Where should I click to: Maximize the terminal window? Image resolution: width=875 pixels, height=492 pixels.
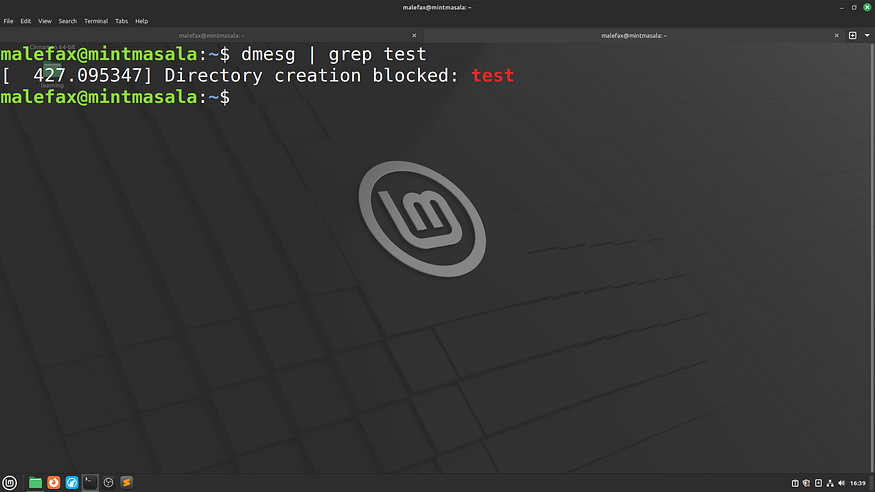coord(854,7)
